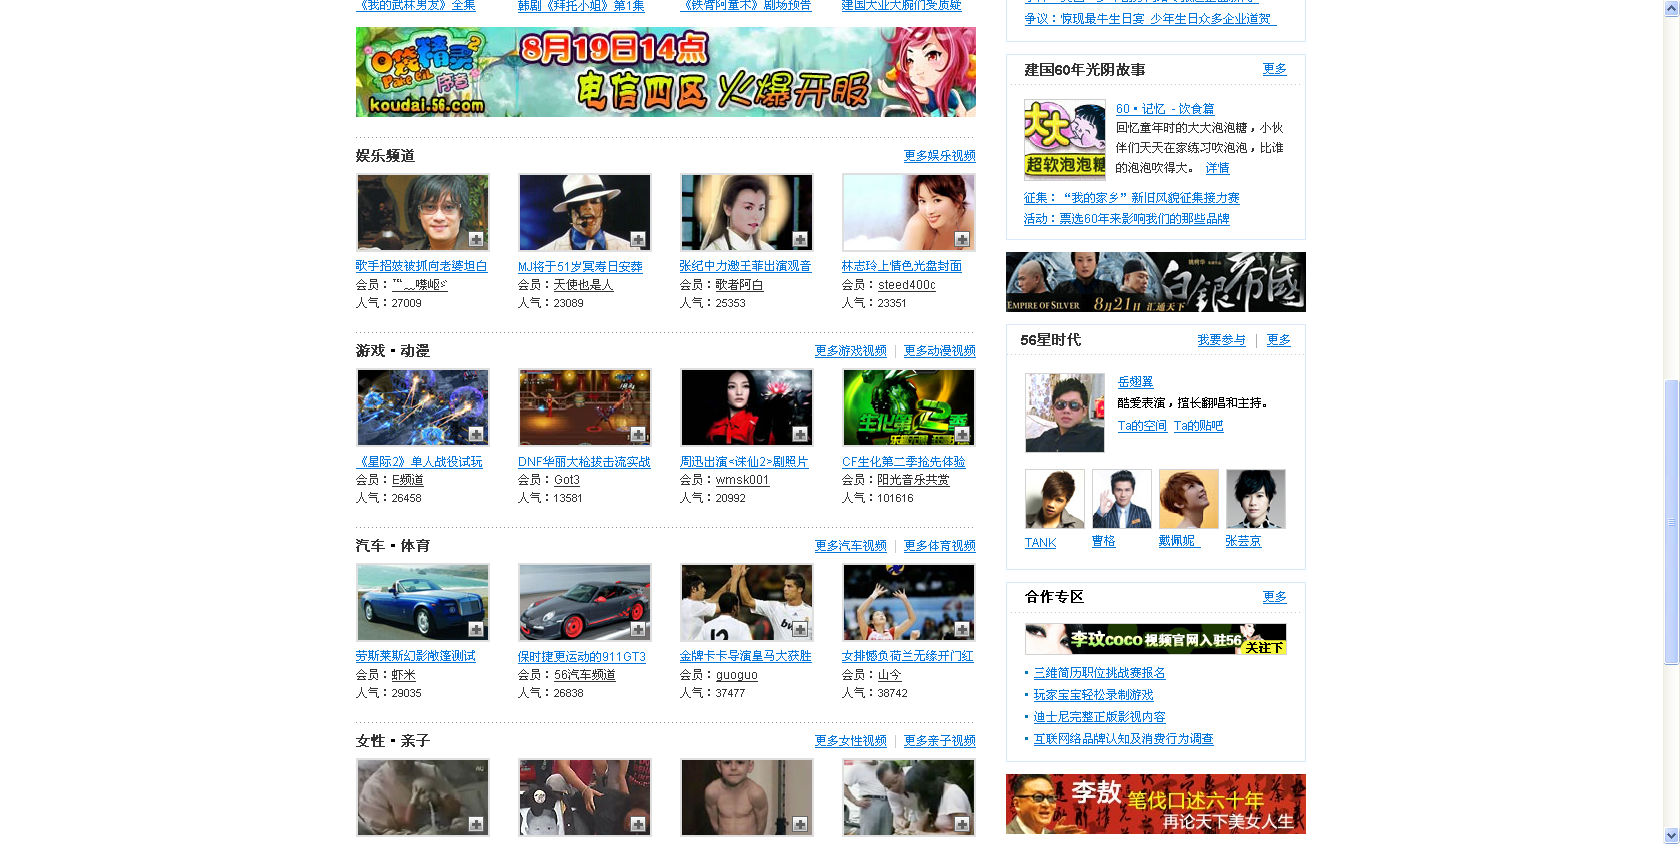The width and height of the screenshot is (1680, 844).
Task: Open 更多 in the 建国60年光阴故事 panel
Action: pyautogui.click(x=1275, y=69)
